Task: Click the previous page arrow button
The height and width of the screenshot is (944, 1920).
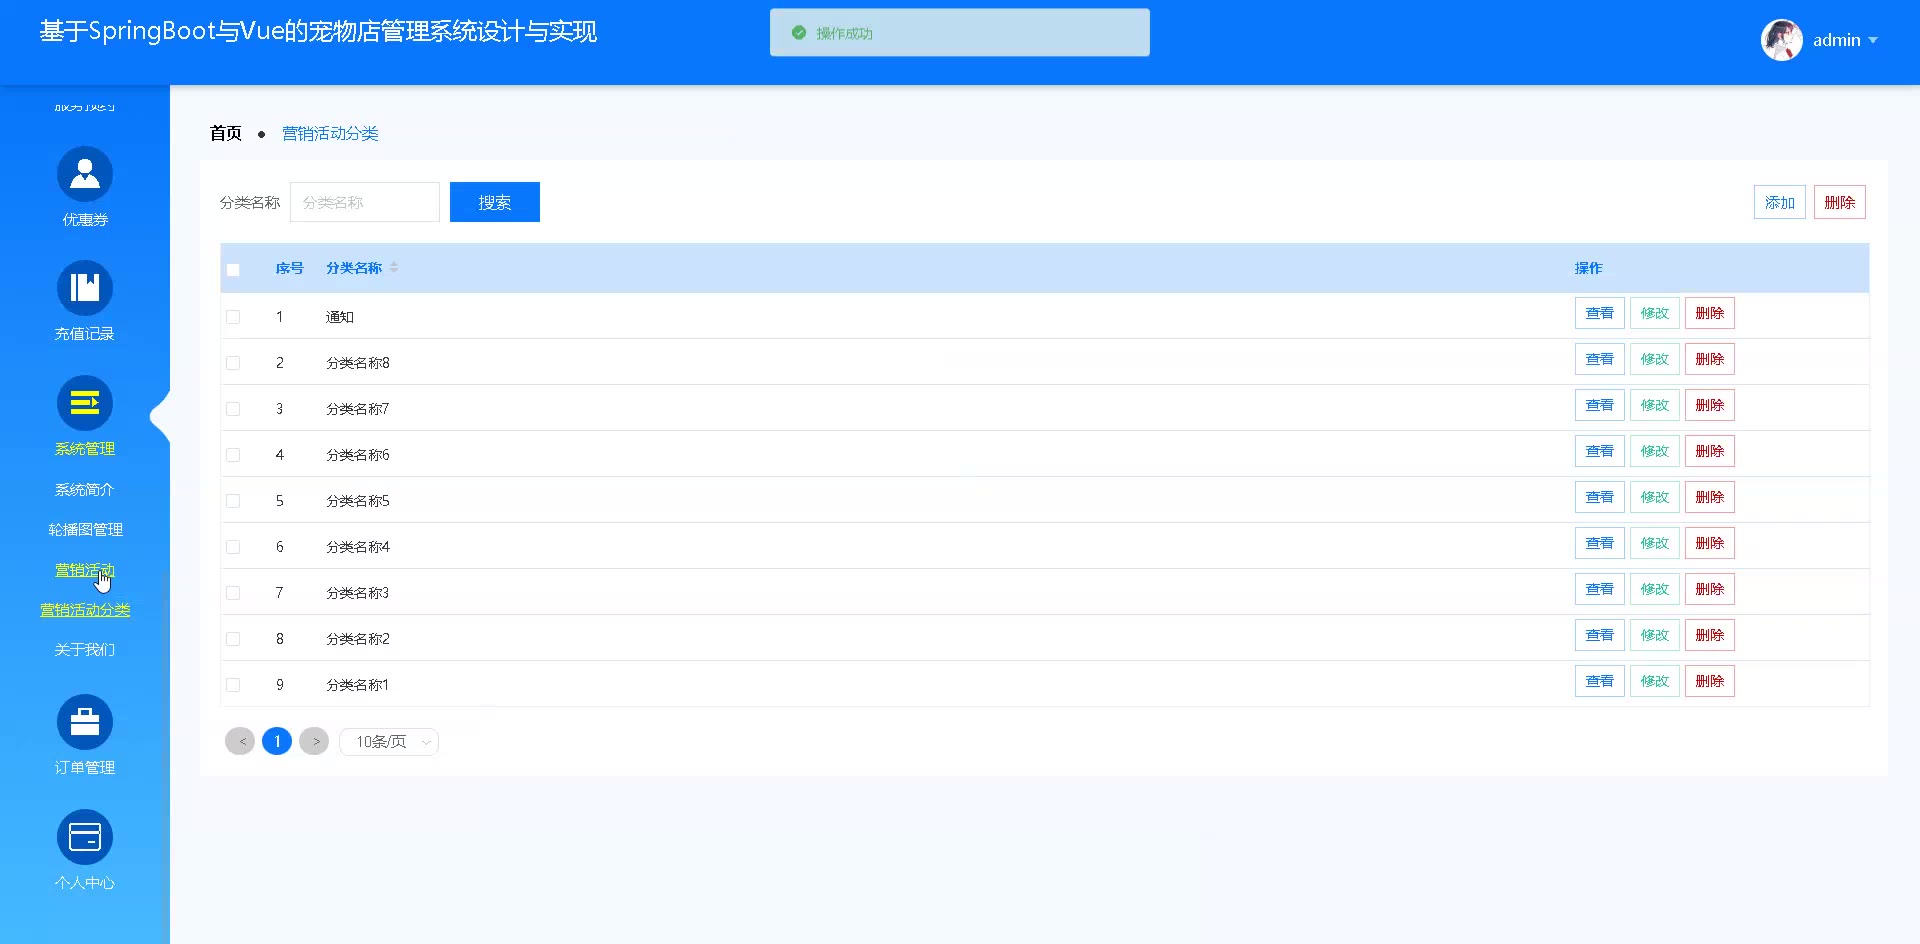Action: point(240,741)
